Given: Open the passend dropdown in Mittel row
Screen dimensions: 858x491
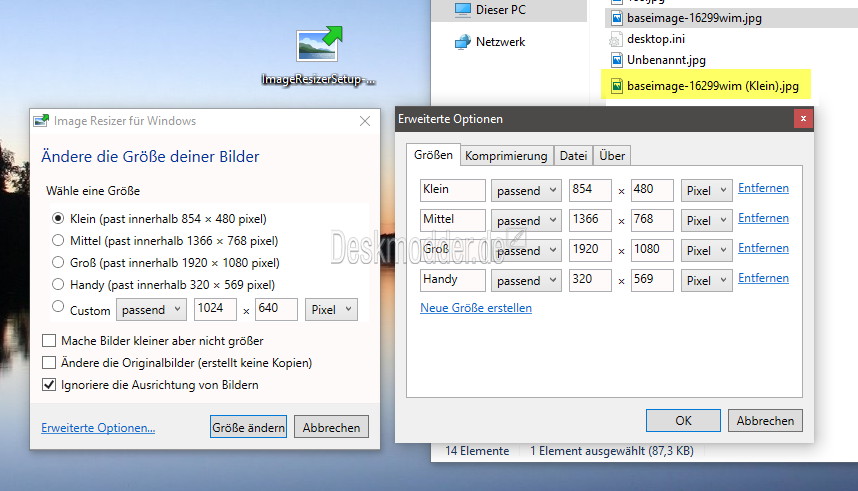Looking at the screenshot, I should pos(526,221).
